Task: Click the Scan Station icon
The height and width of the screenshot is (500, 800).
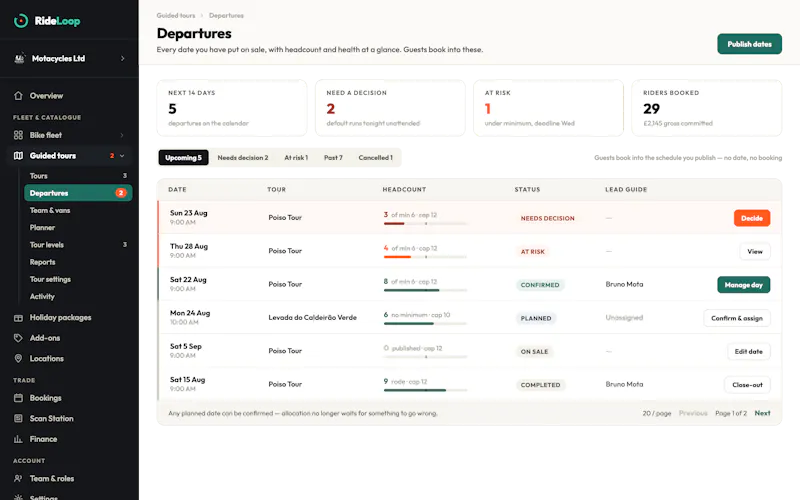Action: 18,418
